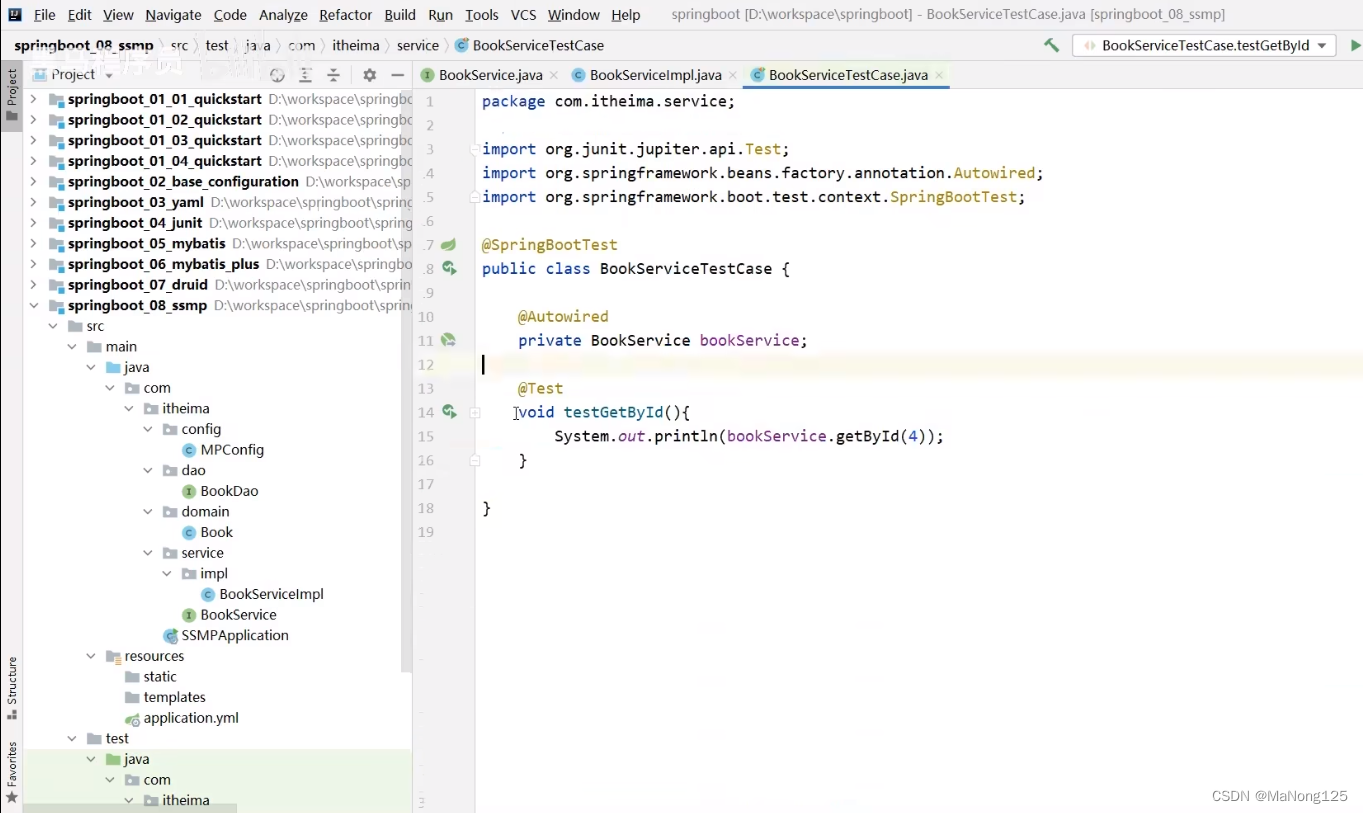Click line number 18 in the gutter

426,508
